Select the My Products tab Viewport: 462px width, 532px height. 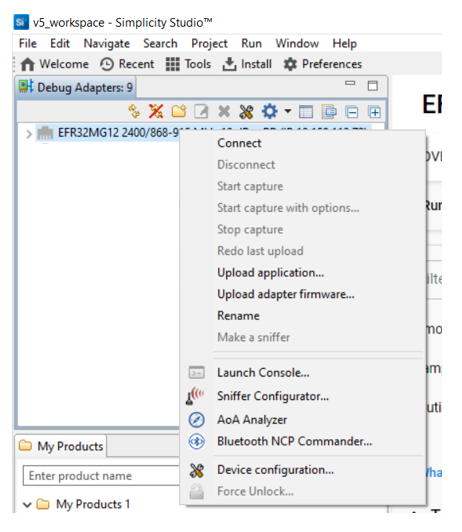[x=61, y=446]
